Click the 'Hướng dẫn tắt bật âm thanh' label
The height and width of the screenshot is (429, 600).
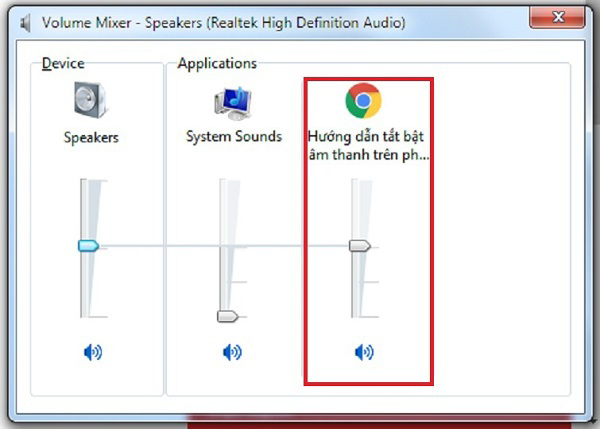pos(368,146)
